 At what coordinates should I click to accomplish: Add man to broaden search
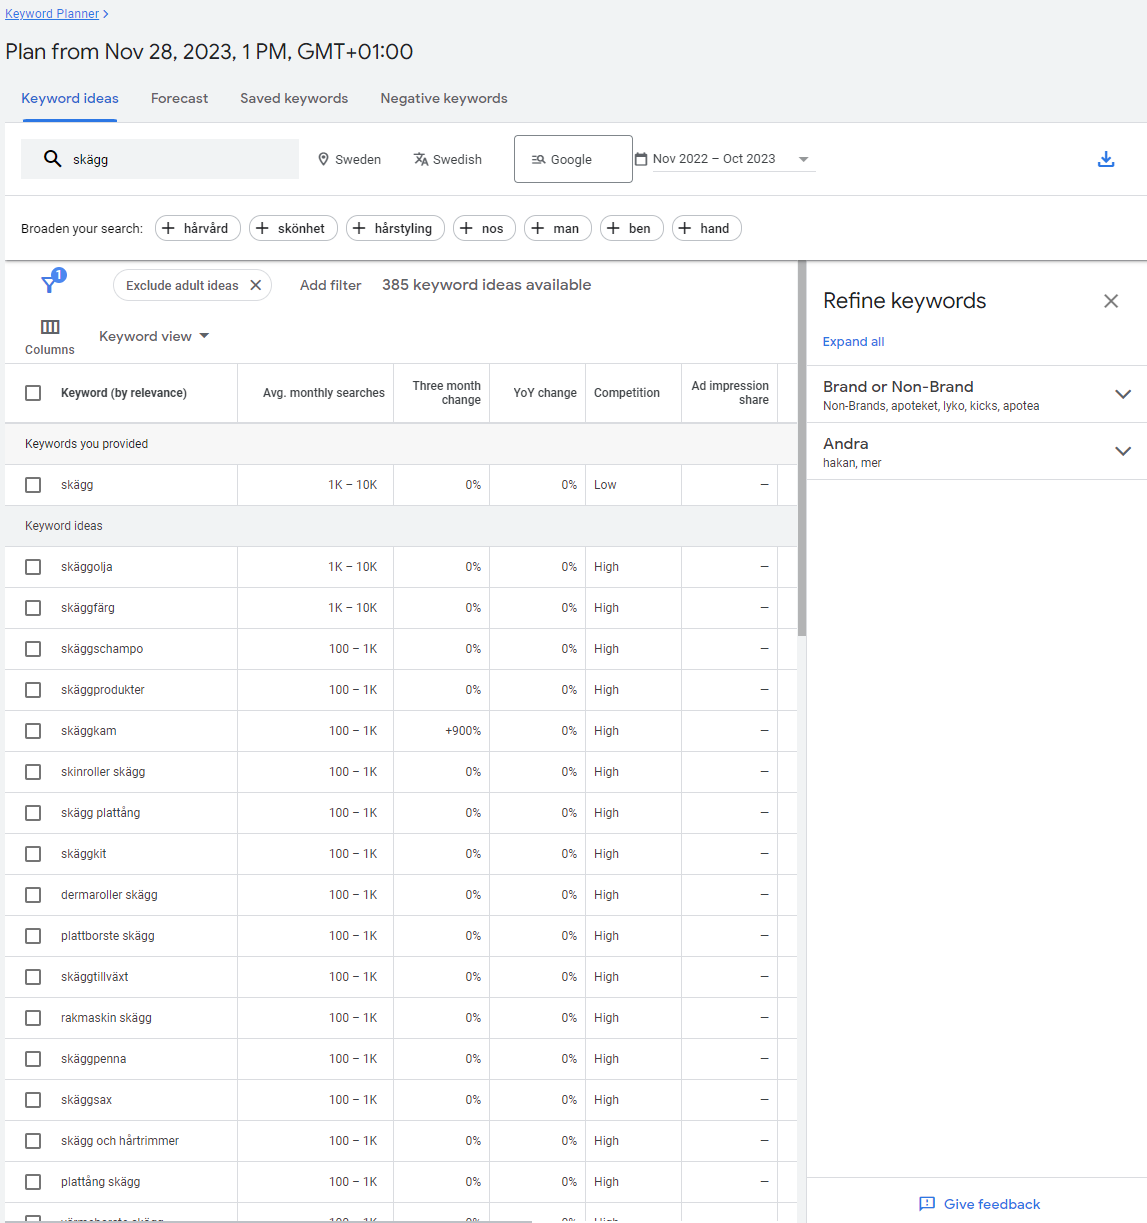point(558,228)
